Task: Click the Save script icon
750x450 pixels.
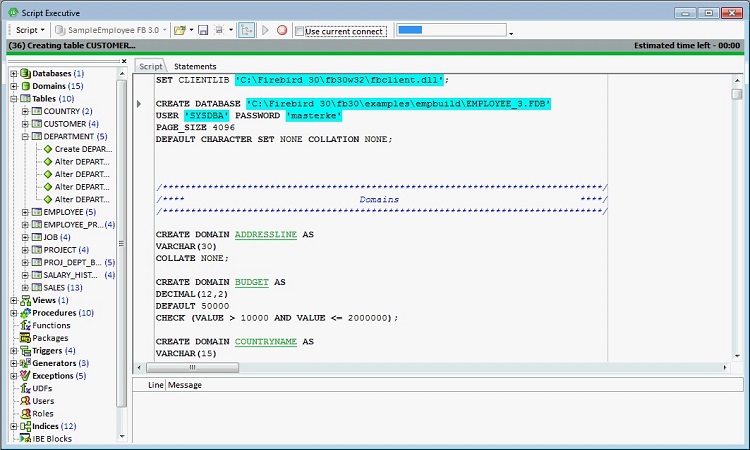Action: 202,30
